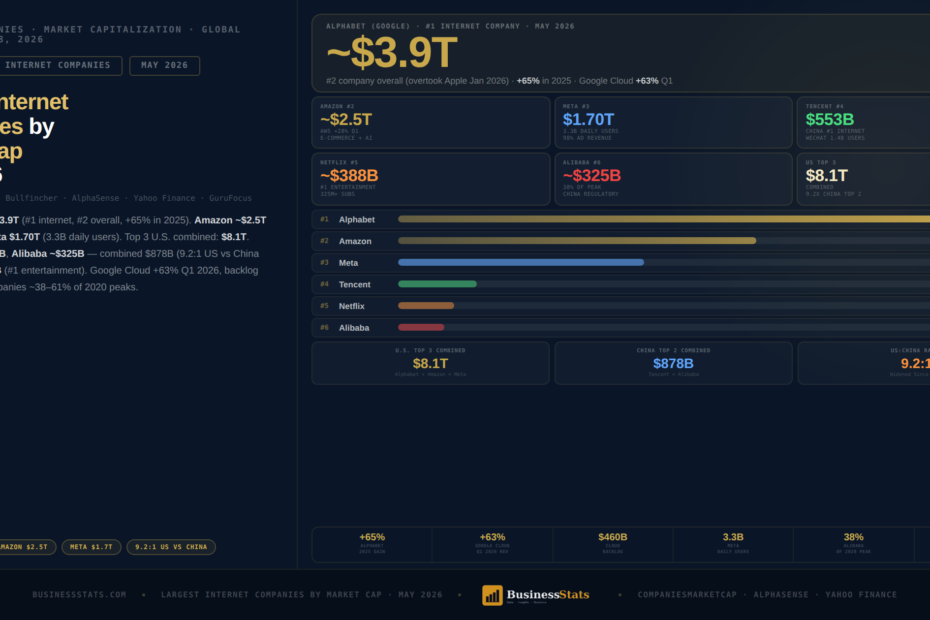The height and width of the screenshot is (620, 930).
Task: Select the 9.2:1 US VS CHINA pill
Action: 171,547
